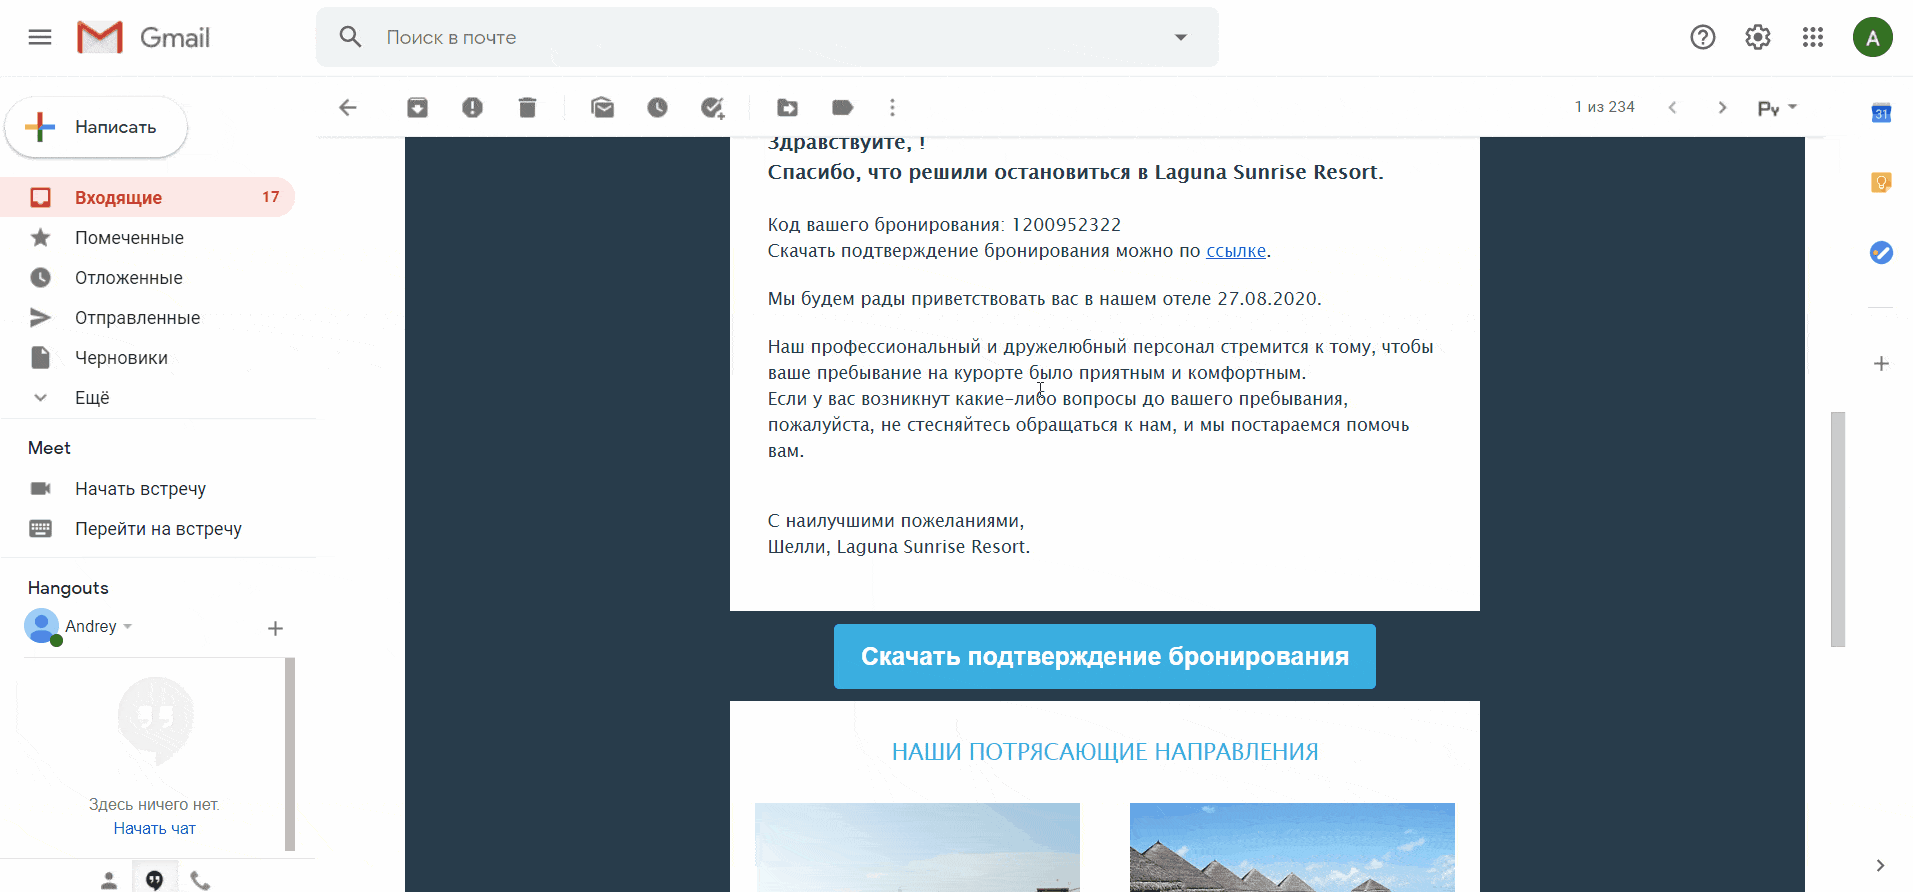Open the Черновики folder
The image size is (1913, 892).
pos(121,358)
